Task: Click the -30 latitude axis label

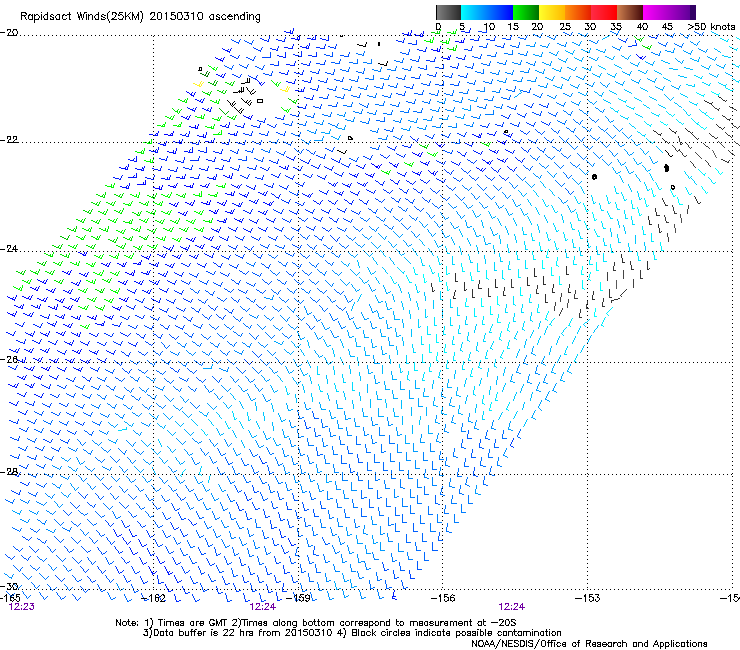Action: click(9, 586)
